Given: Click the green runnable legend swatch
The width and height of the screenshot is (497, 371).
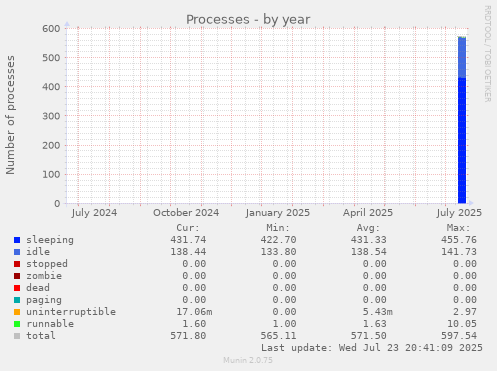Looking at the screenshot, I should click(x=17, y=324).
